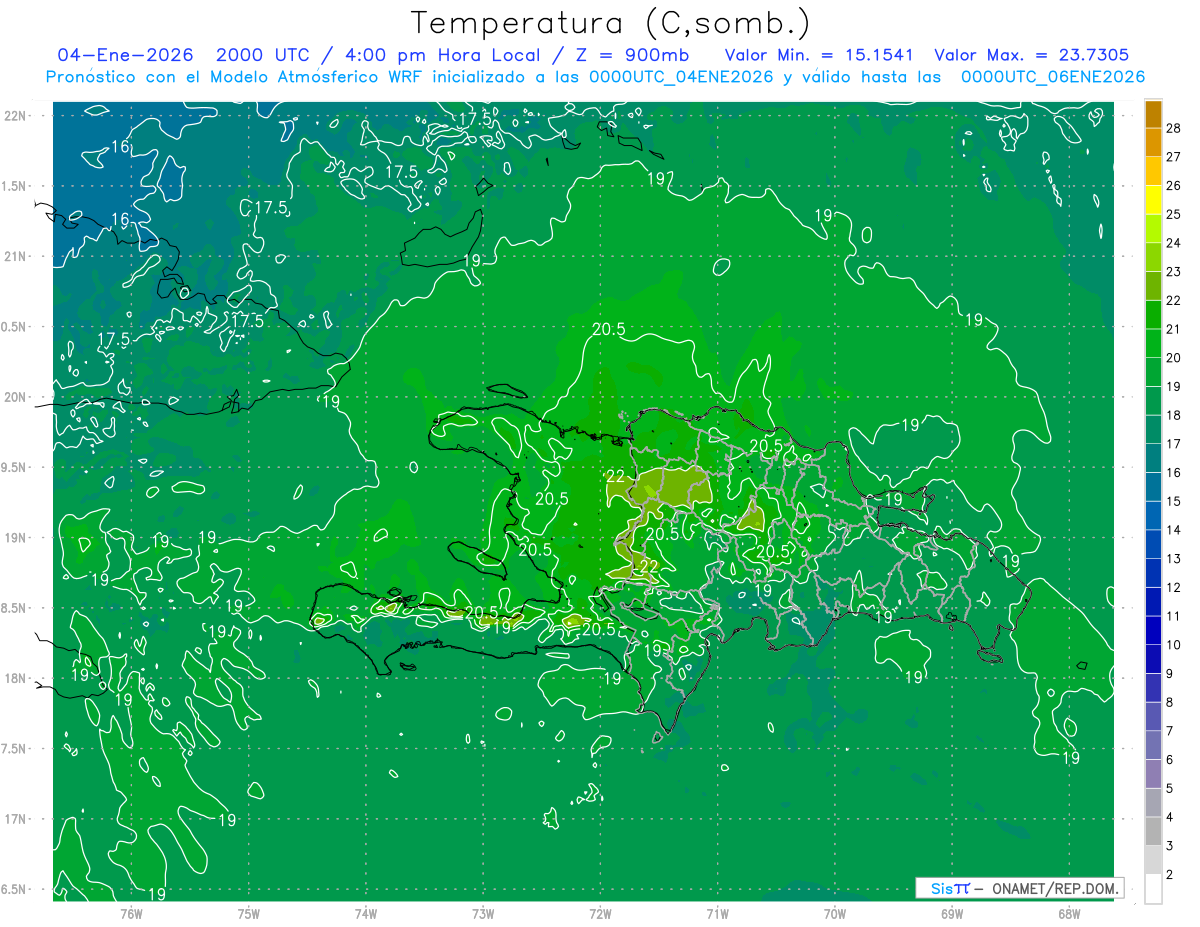
Task: Pick the pure blue swatch between 10 and 11
Action: (1154, 631)
